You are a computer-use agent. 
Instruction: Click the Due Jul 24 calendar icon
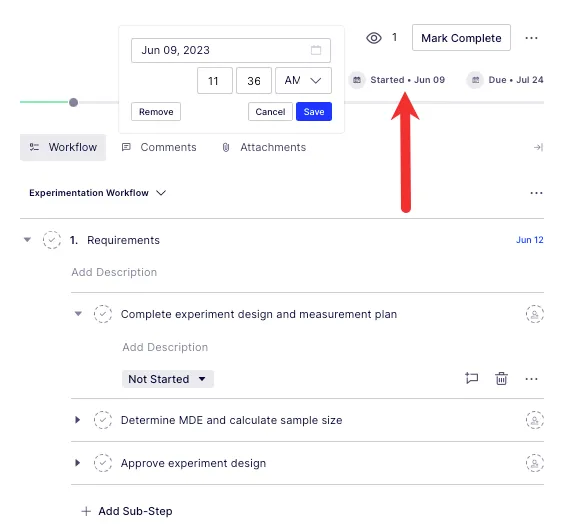coord(475,80)
